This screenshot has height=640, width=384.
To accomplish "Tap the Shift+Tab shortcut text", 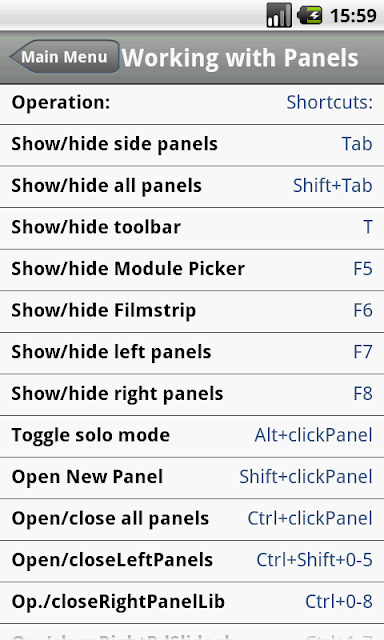I will point(333,186).
